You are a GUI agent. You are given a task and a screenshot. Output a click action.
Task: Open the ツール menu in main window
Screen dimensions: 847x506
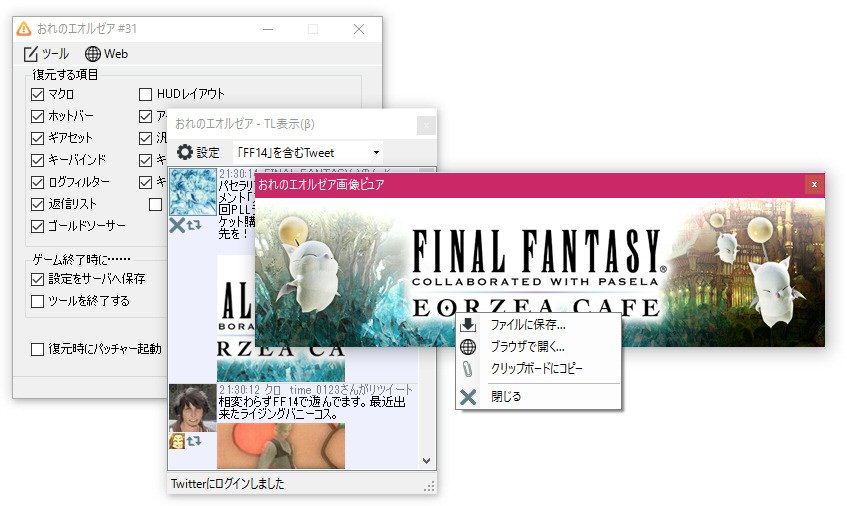tap(46, 53)
